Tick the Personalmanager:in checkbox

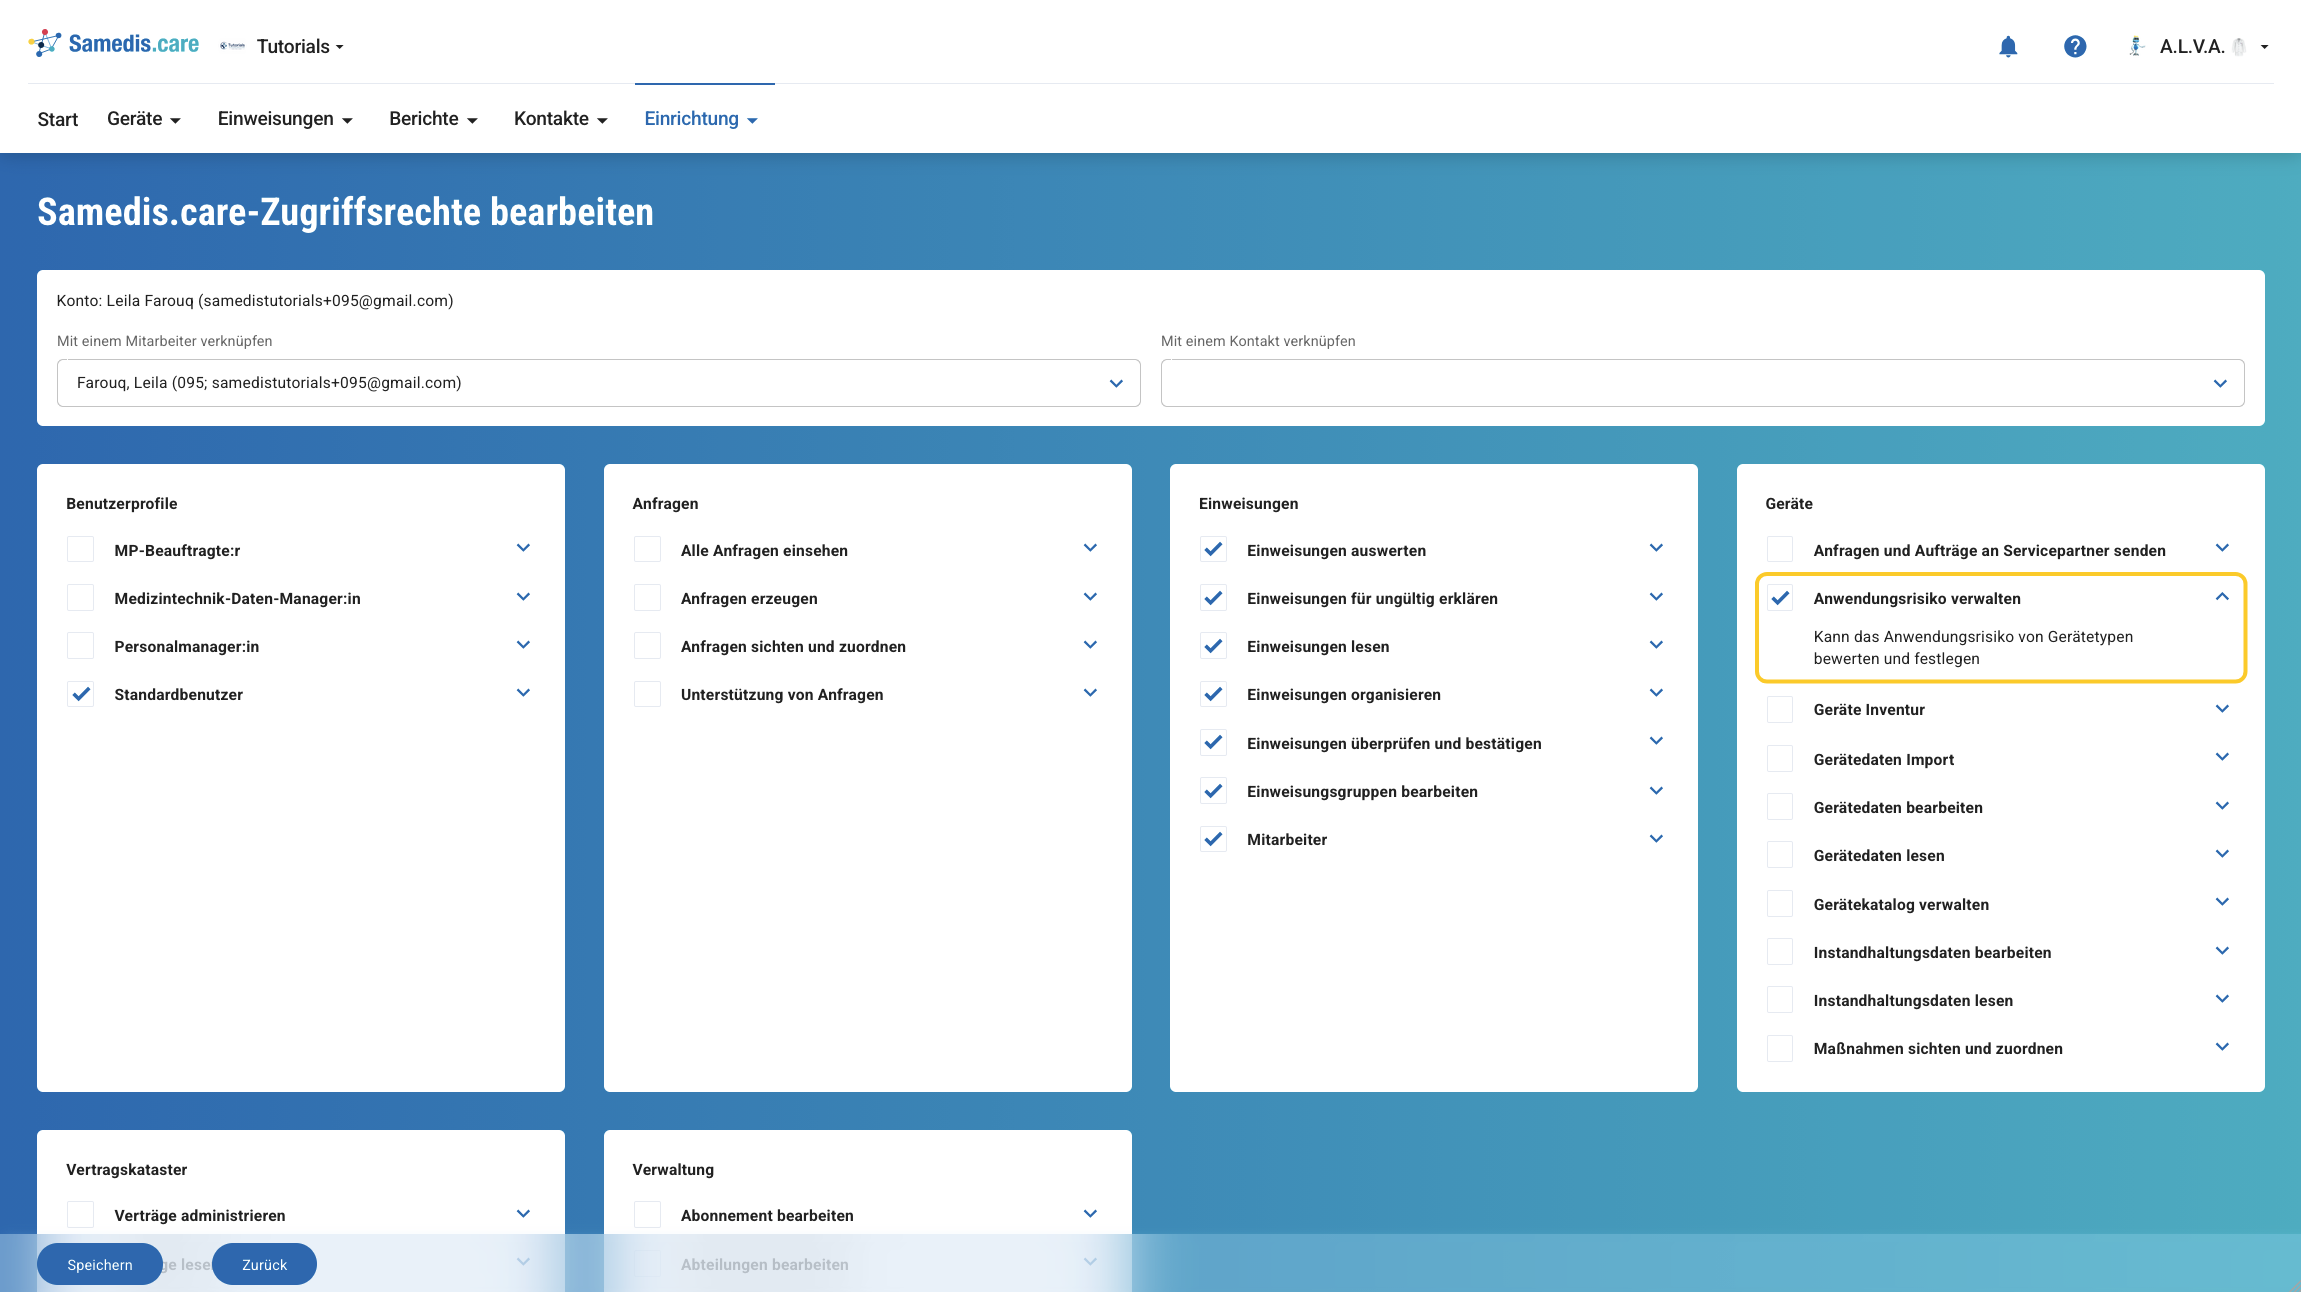tap(81, 646)
